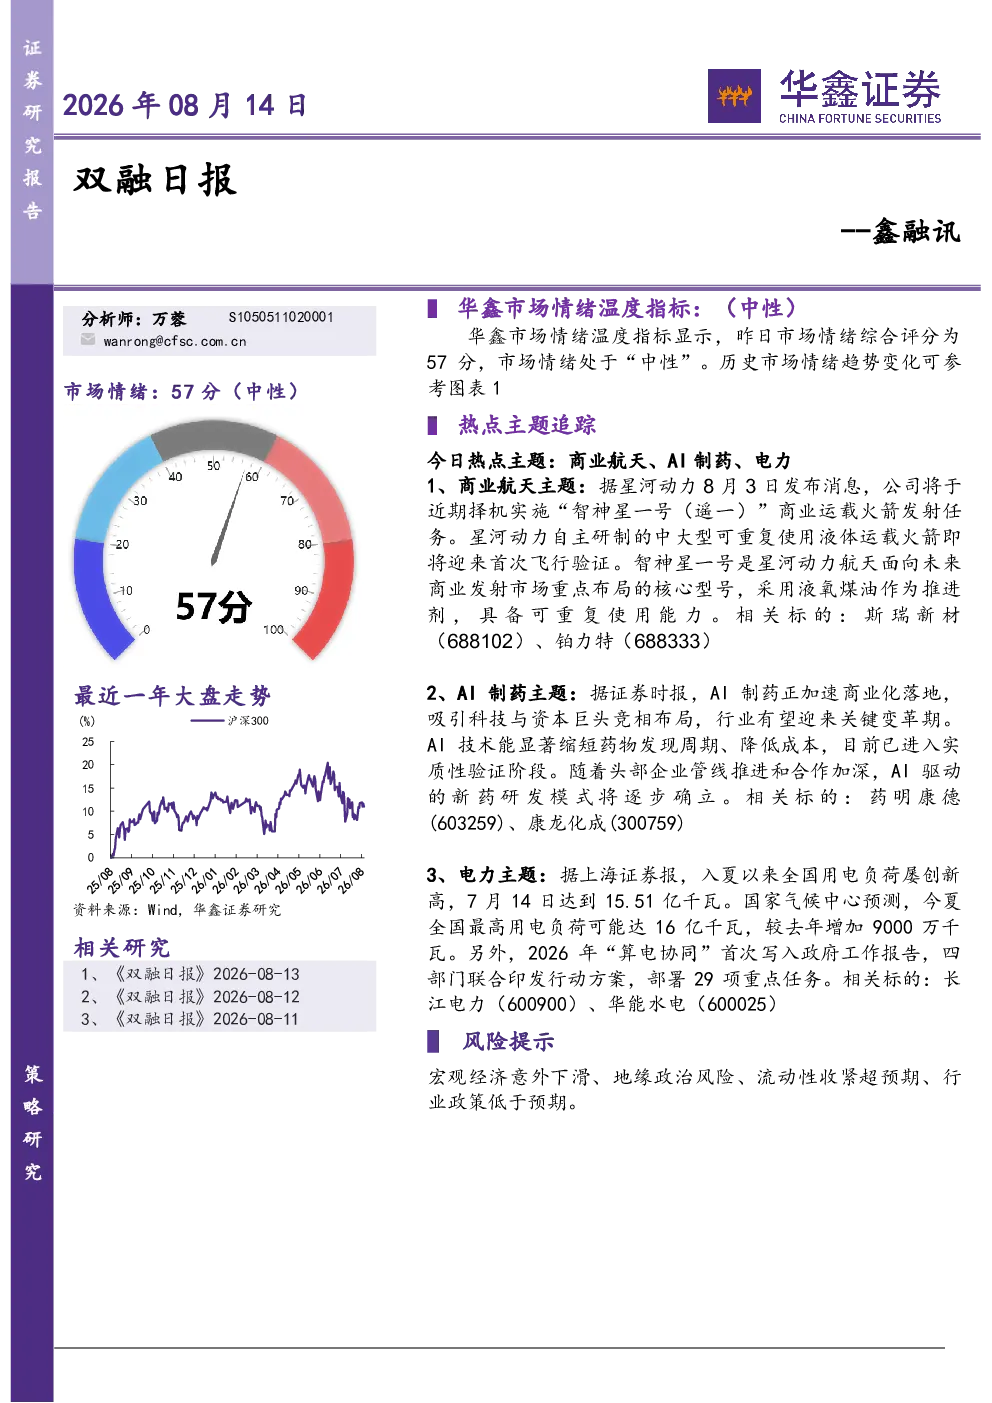This screenshot has height=1403, width=992.
Task: Click the heading 风险提示
Action: tap(508, 1042)
